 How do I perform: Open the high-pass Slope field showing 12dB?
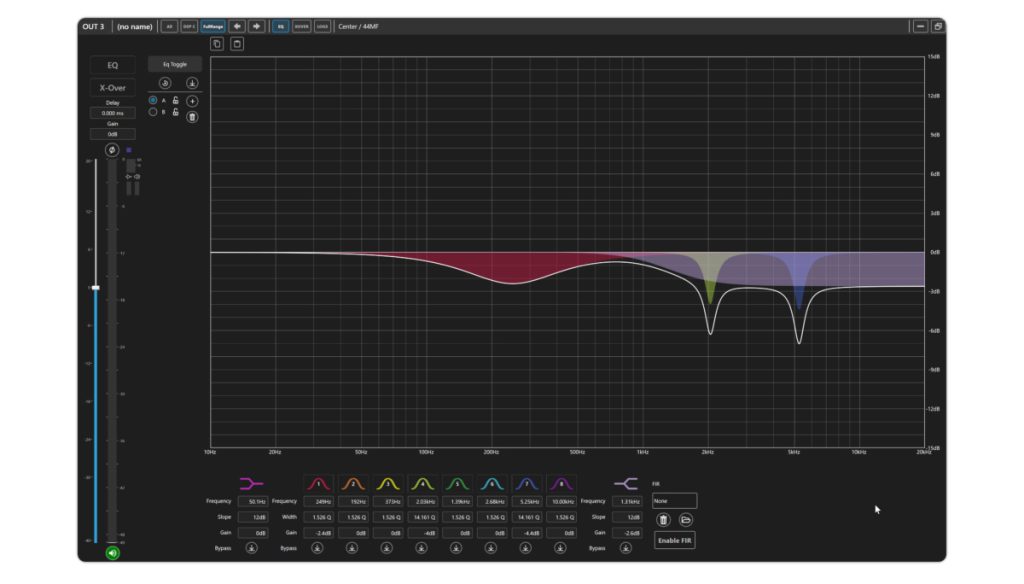tap(253, 517)
